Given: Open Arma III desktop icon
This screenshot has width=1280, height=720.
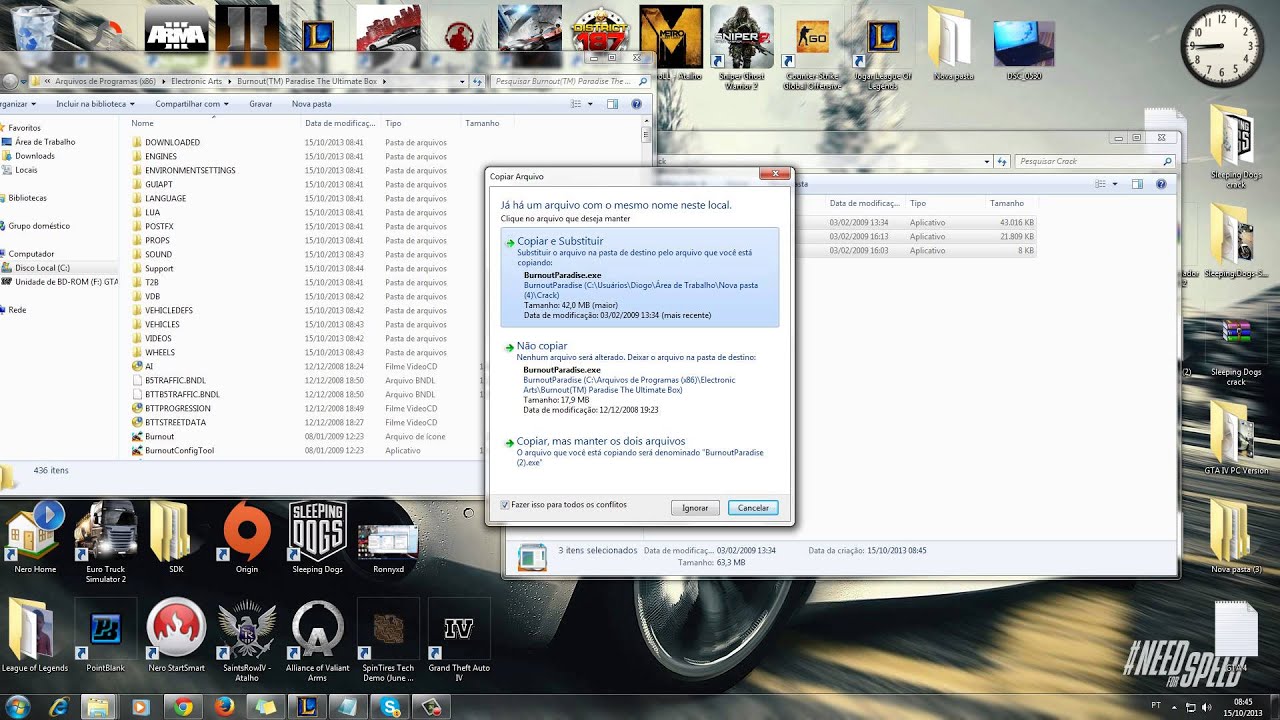Looking at the screenshot, I should [x=176, y=28].
